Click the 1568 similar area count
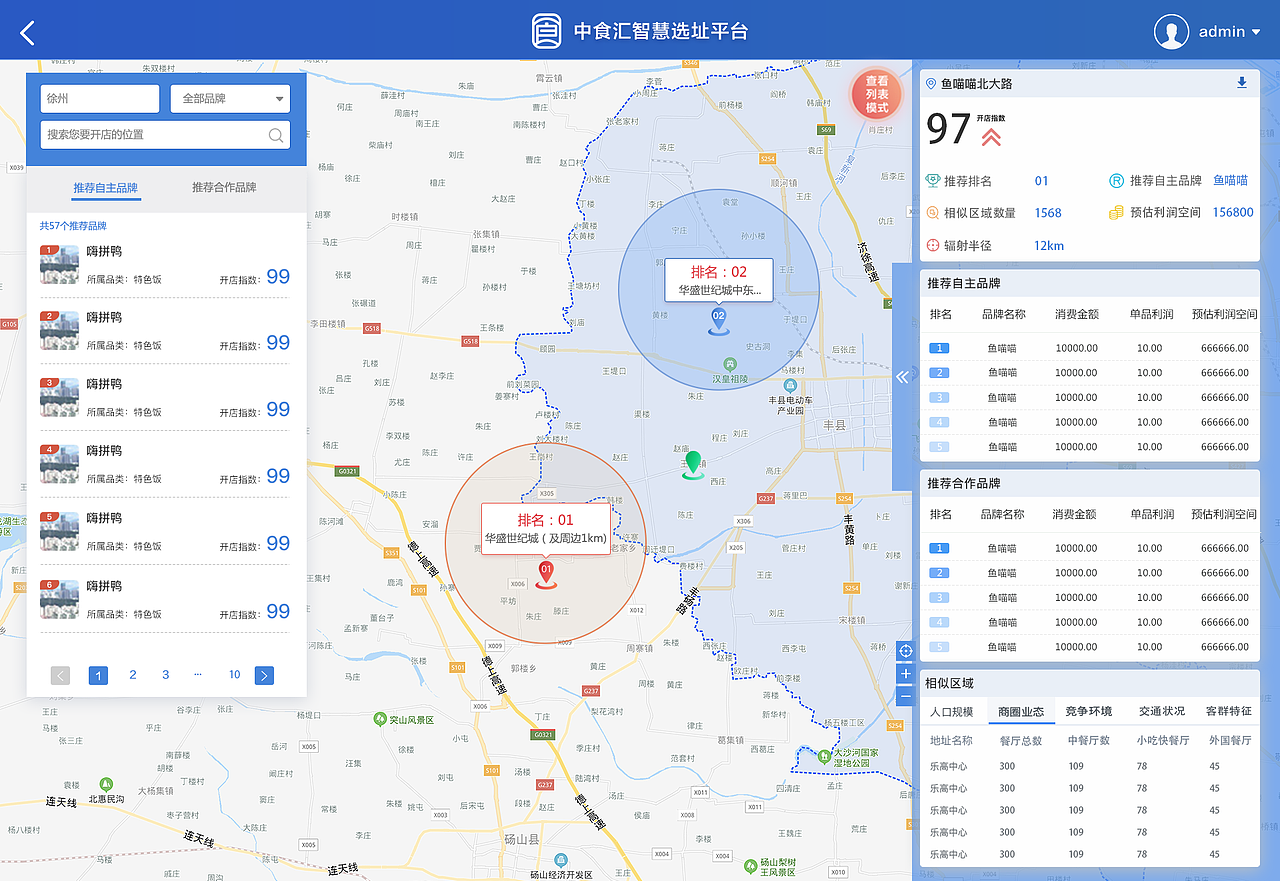The width and height of the screenshot is (1280, 881). 1048,213
